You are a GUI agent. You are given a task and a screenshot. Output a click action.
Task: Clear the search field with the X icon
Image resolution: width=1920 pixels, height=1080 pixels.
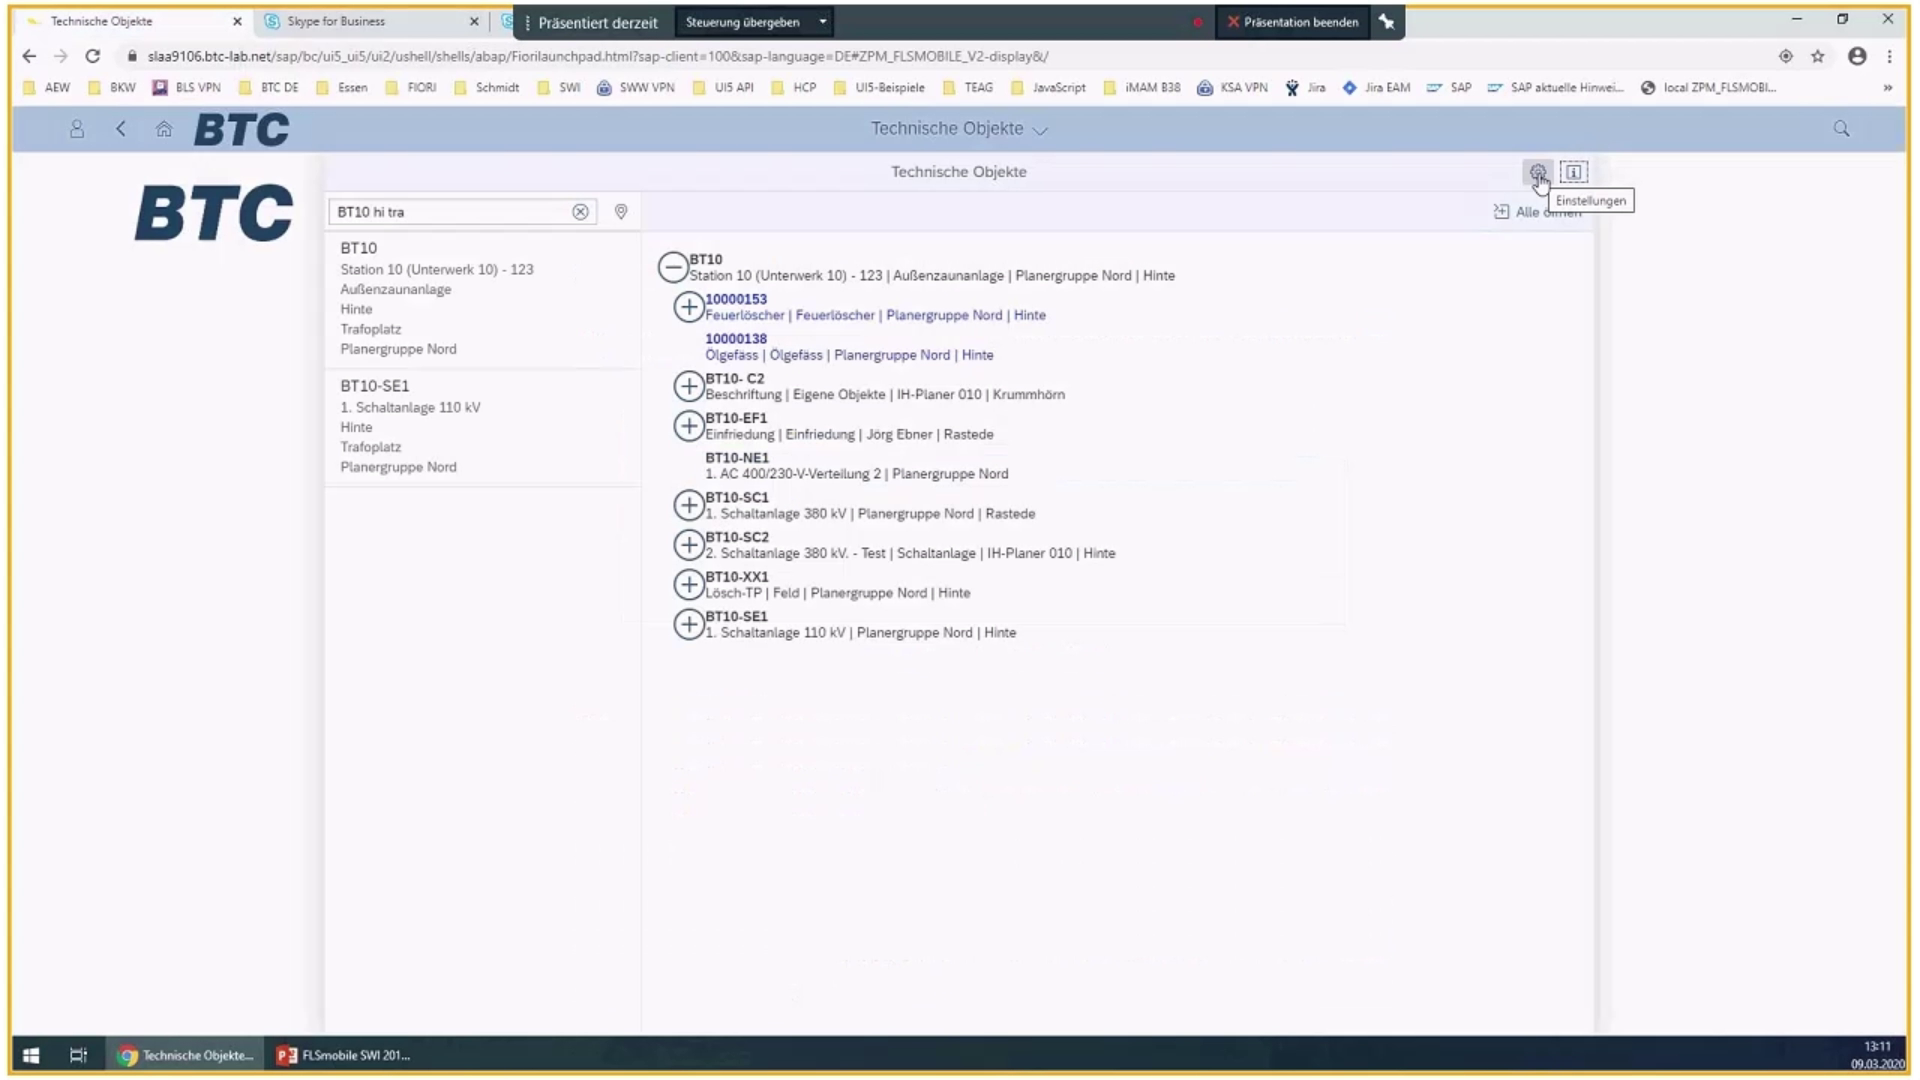[x=580, y=211]
